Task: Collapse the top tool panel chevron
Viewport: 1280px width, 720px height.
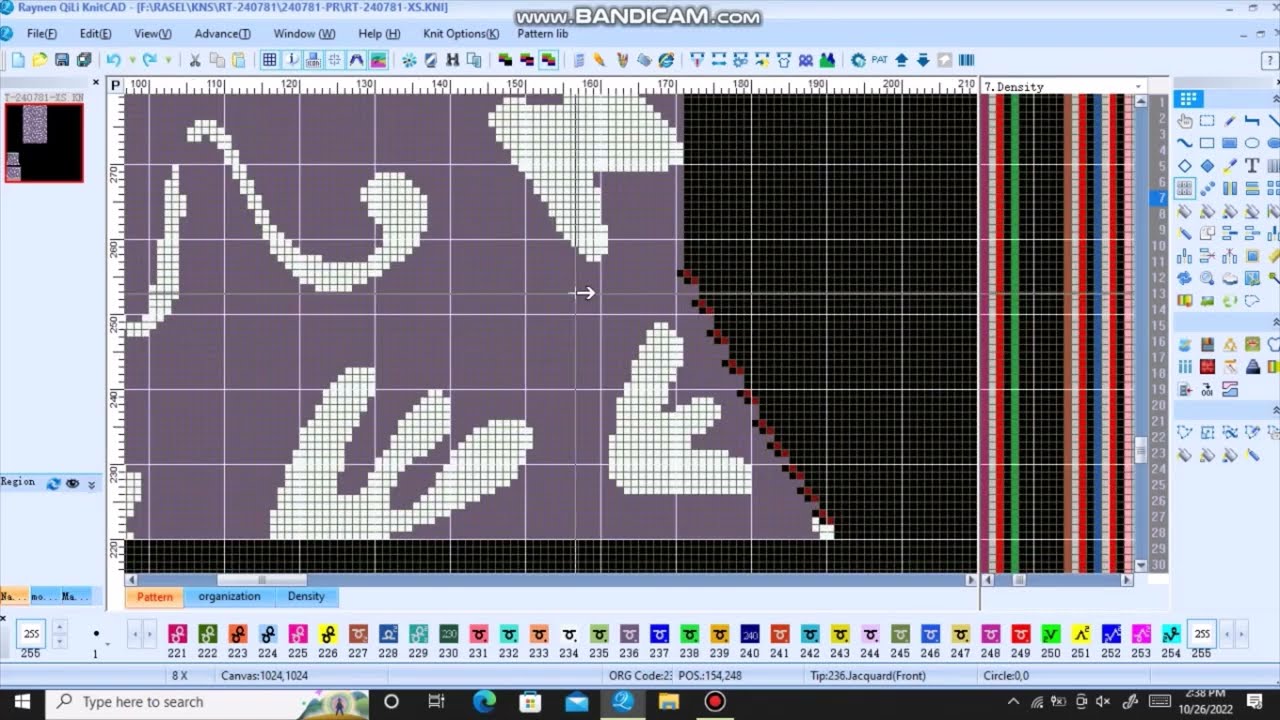Action: 1275,98
